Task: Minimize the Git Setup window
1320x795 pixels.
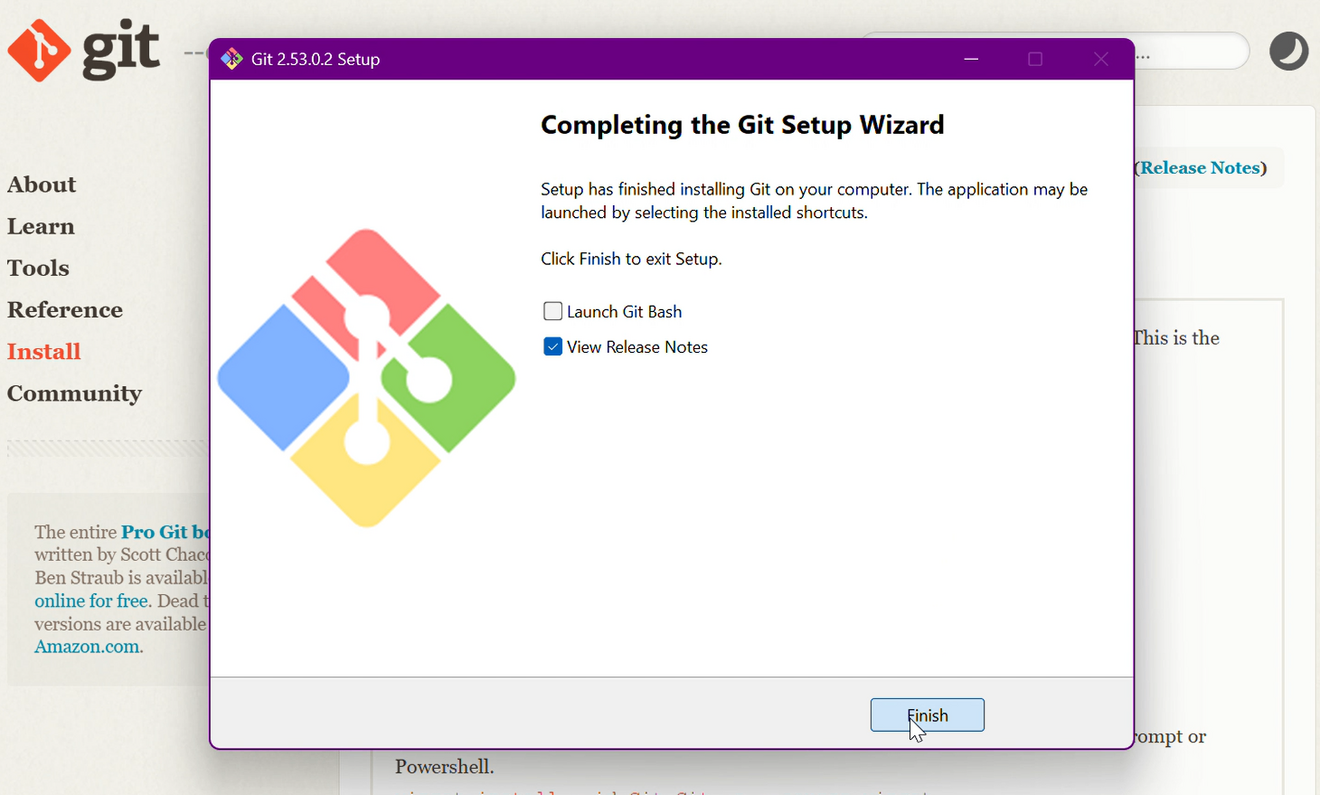Action: coord(971,59)
